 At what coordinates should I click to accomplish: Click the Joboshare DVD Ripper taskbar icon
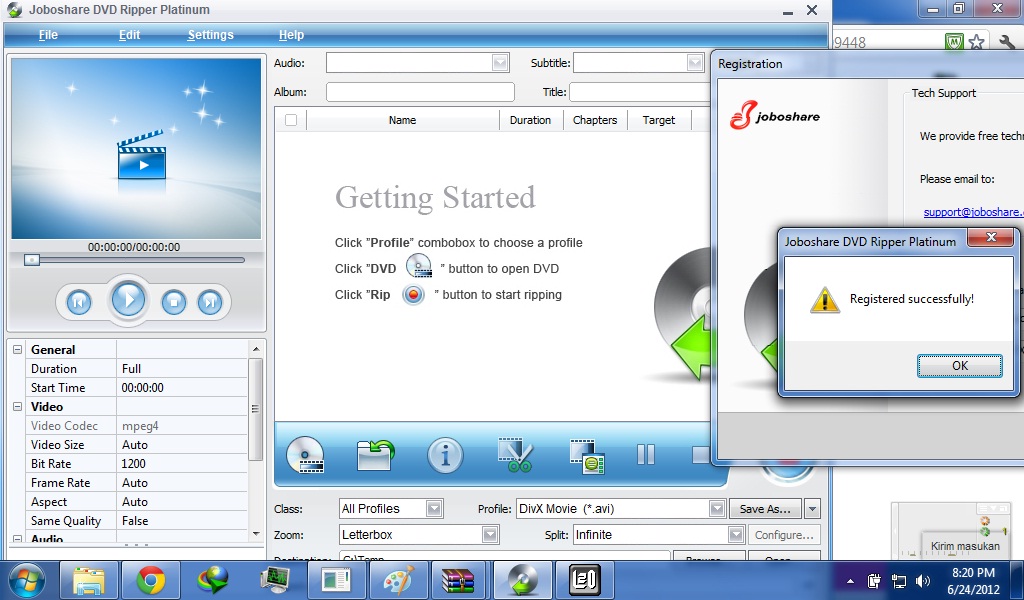tap(521, 580)
